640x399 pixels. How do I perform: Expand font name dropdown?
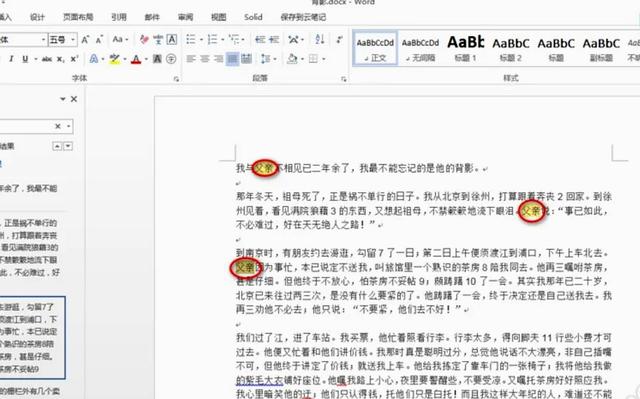click(43, 40)
